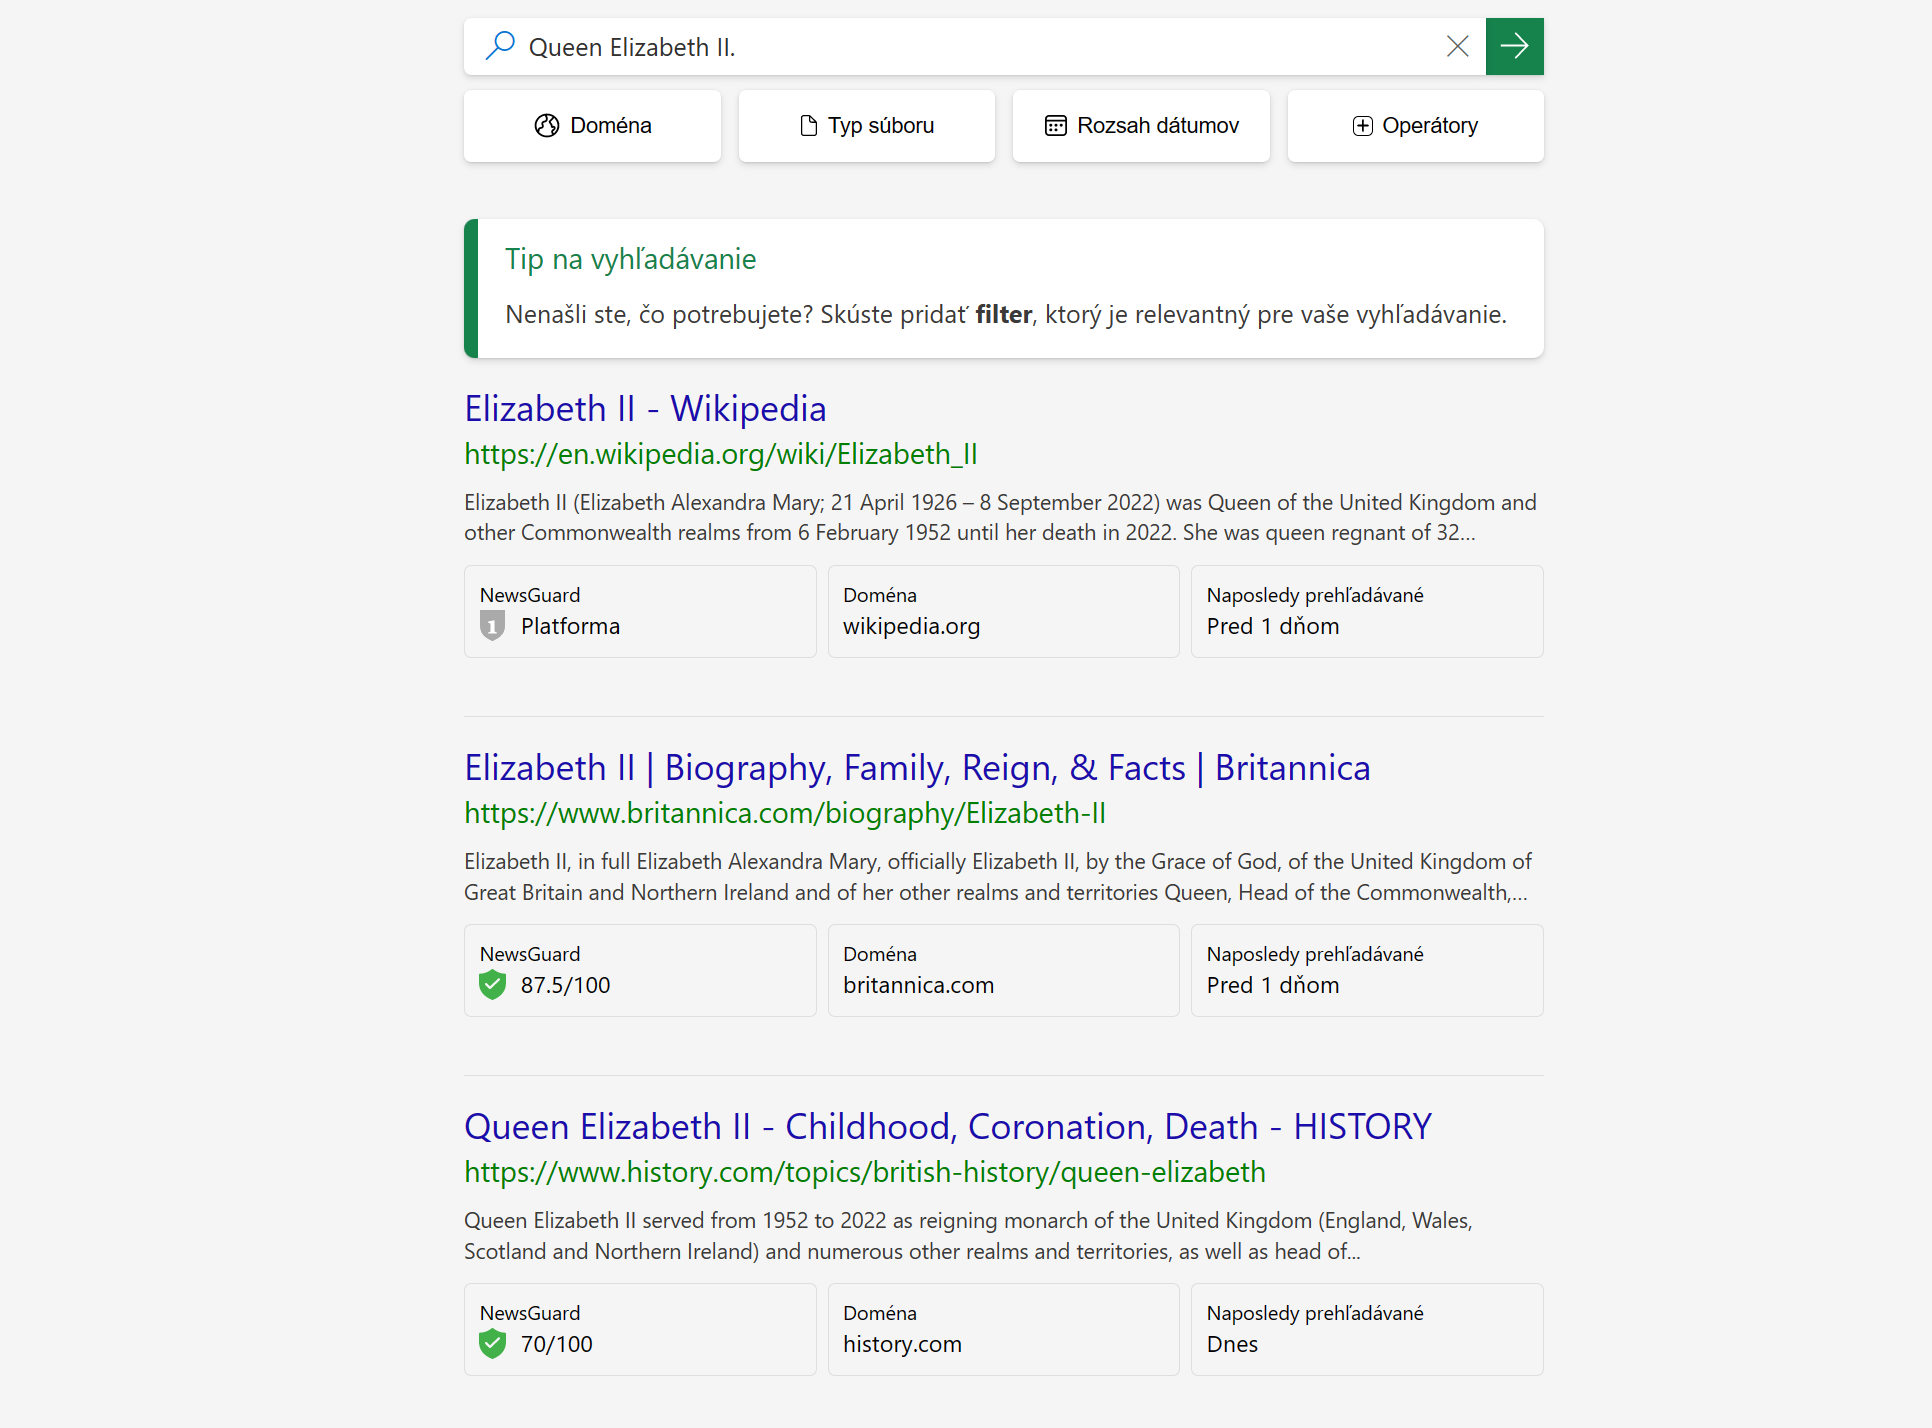Screen dimensions: 1932x1428
Task: Open the Doména filter
Action: pyautogui.click(x=592, y=126)
